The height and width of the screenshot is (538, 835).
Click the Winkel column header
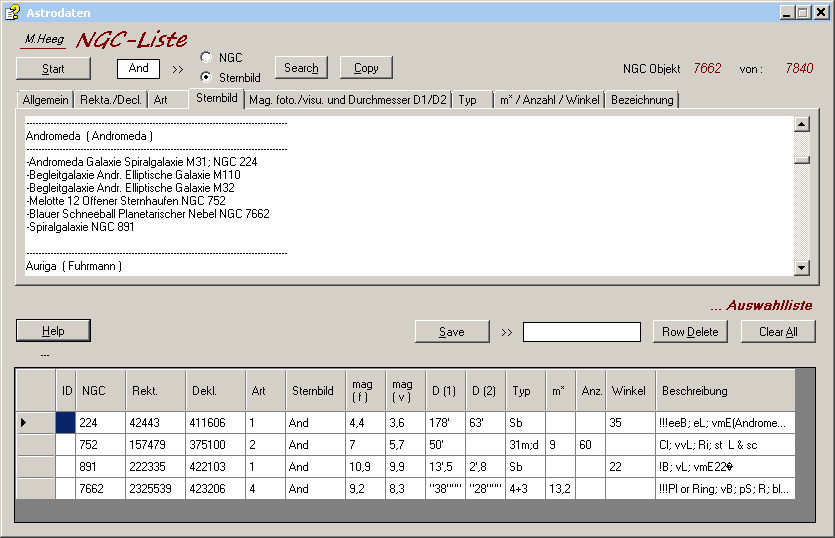pos(631,390)
